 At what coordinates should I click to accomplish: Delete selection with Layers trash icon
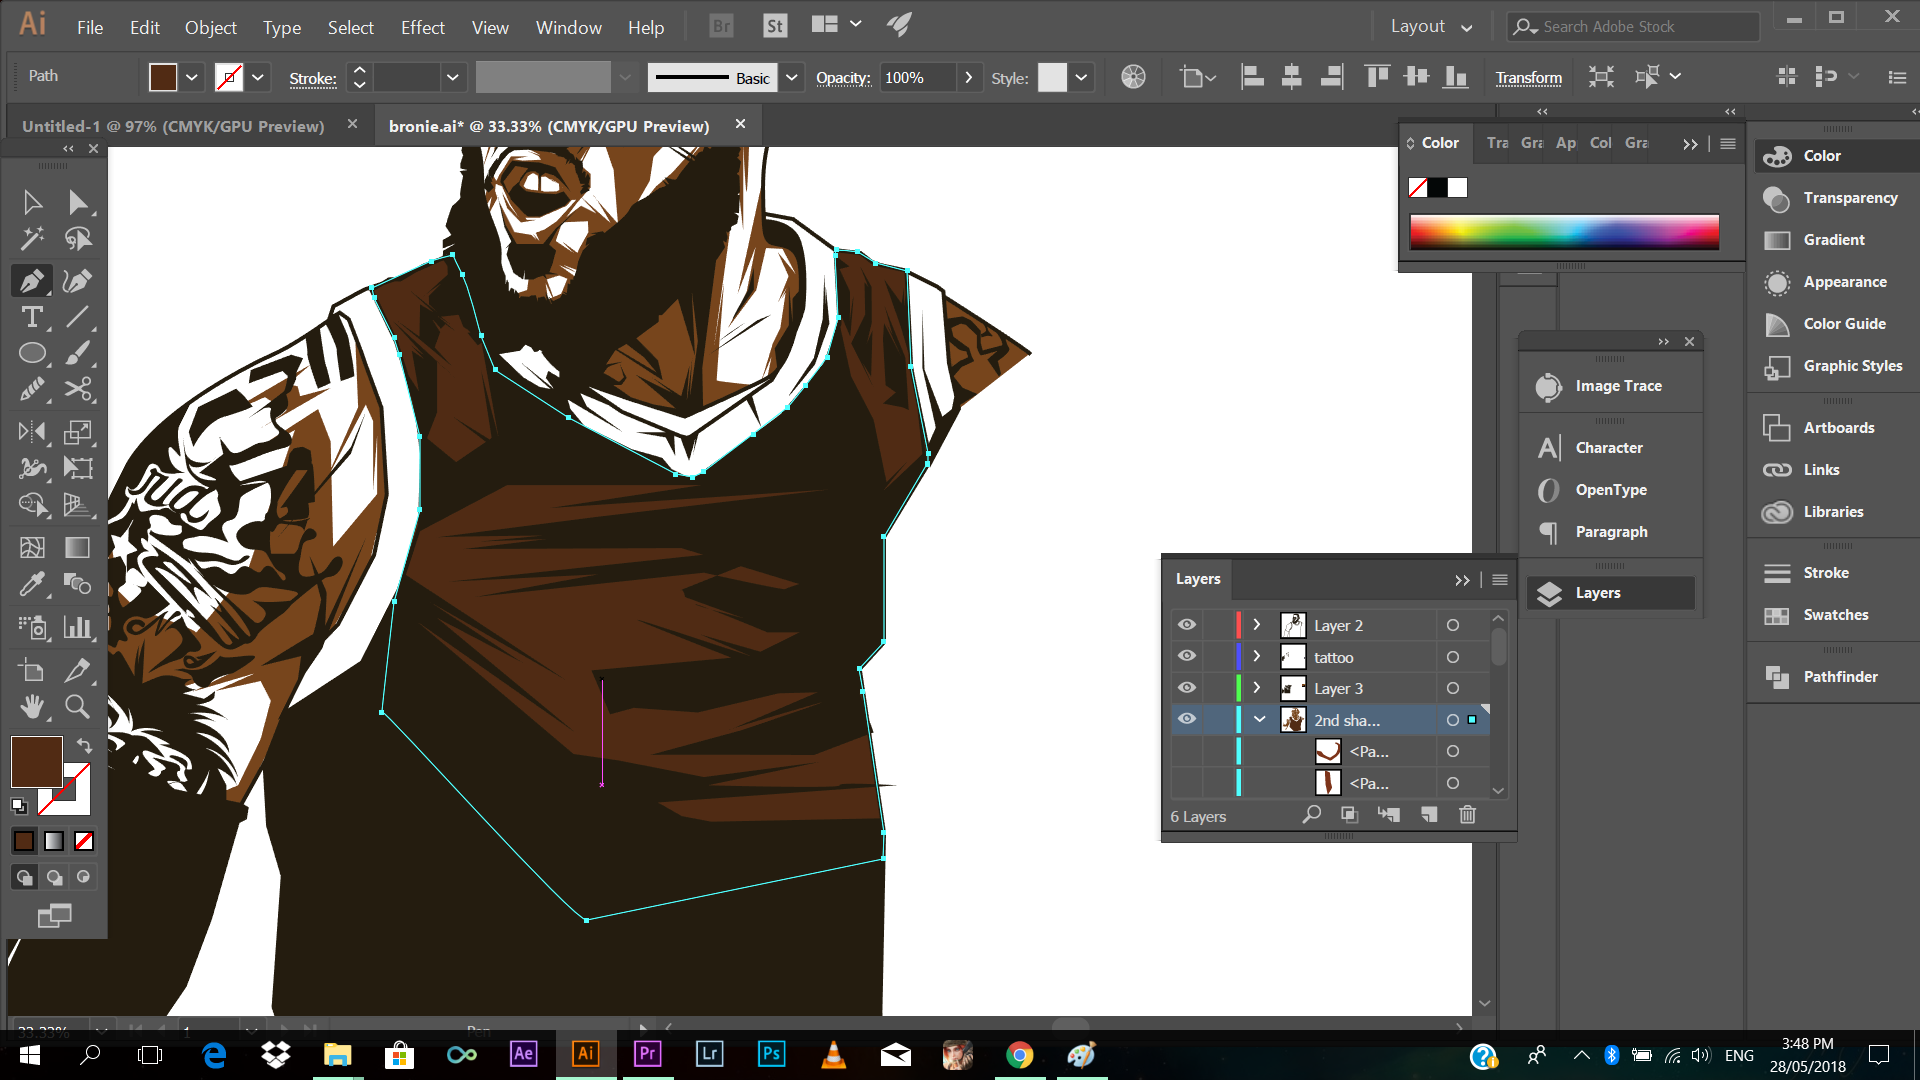pyautogui.click(x=1467, y=815)
